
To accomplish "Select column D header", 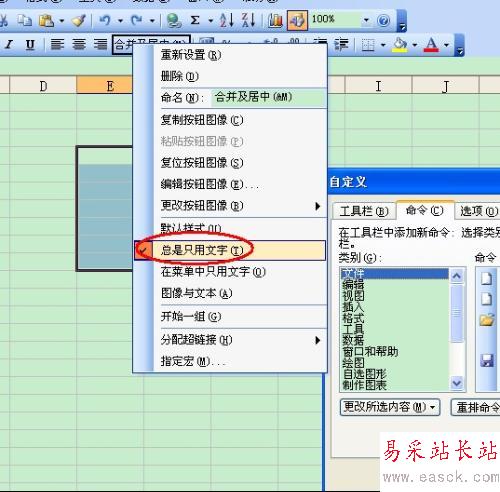I will pyautogui.click(x=43, y=86).
